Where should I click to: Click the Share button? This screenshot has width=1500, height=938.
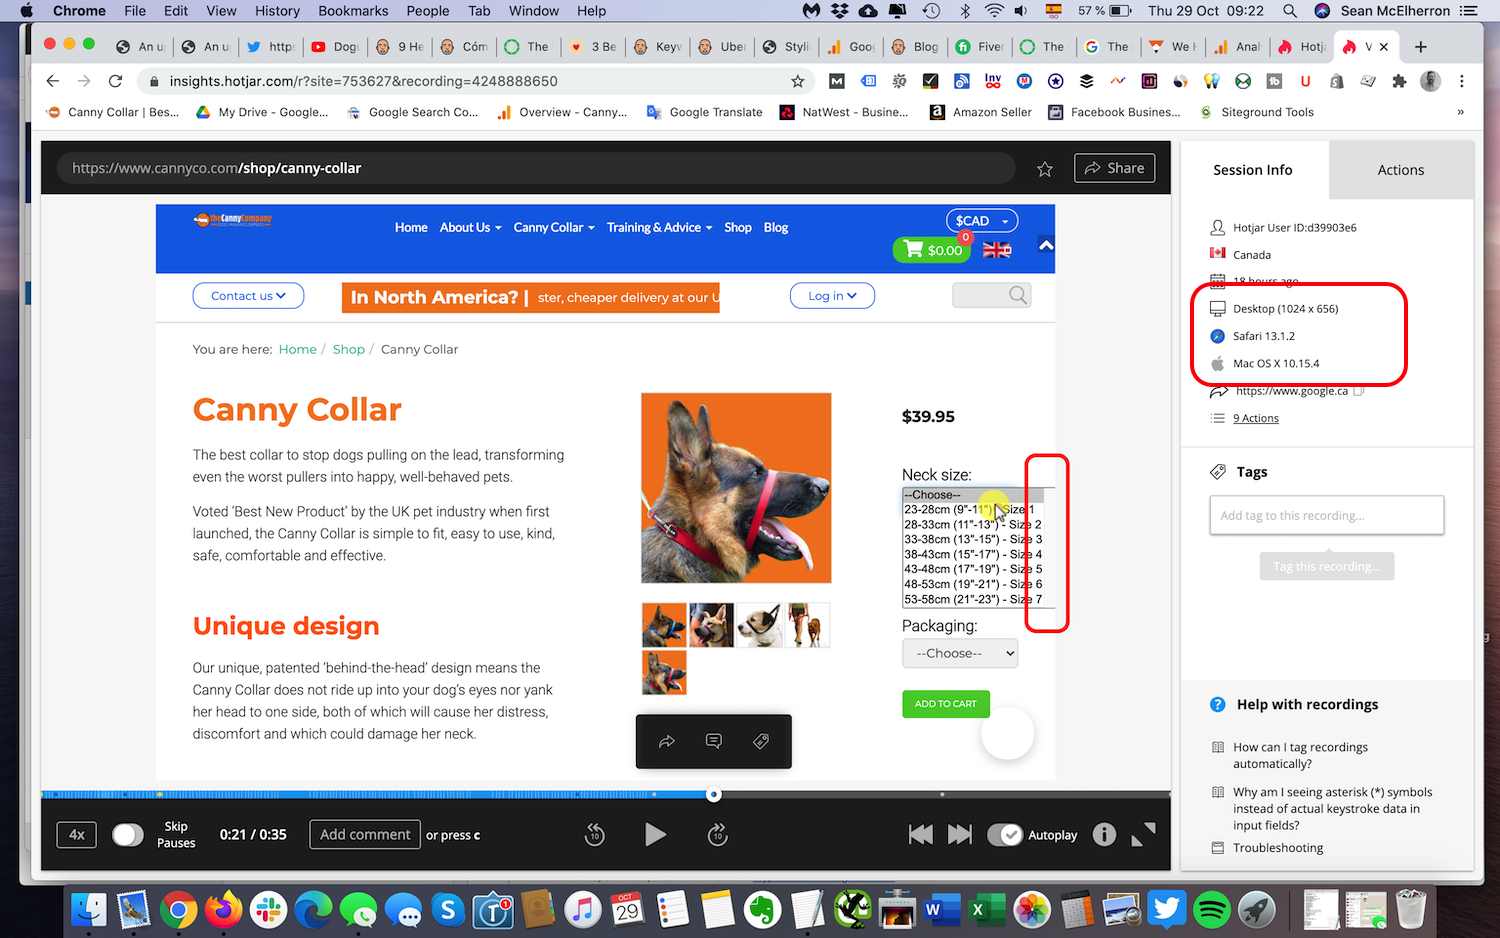(x=1114, y=168)
